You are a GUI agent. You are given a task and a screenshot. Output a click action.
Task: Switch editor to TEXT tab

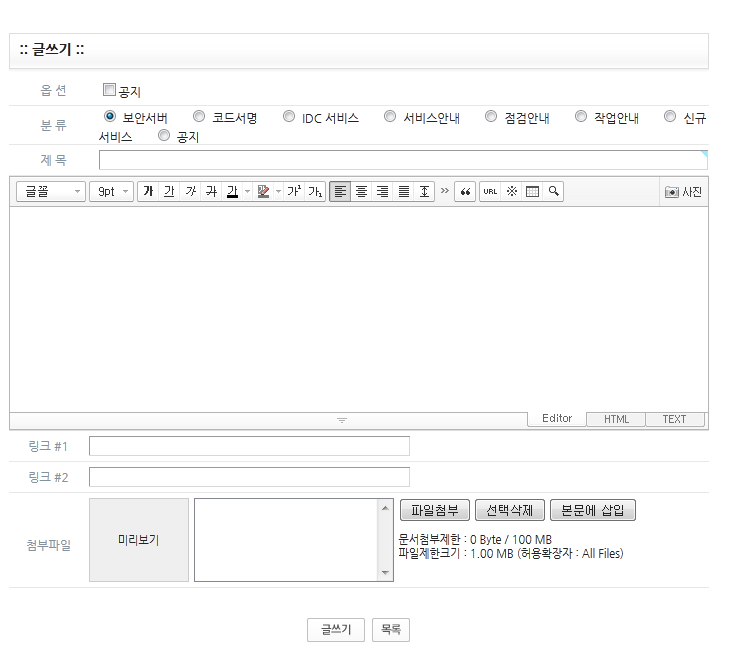coord(674,420)
